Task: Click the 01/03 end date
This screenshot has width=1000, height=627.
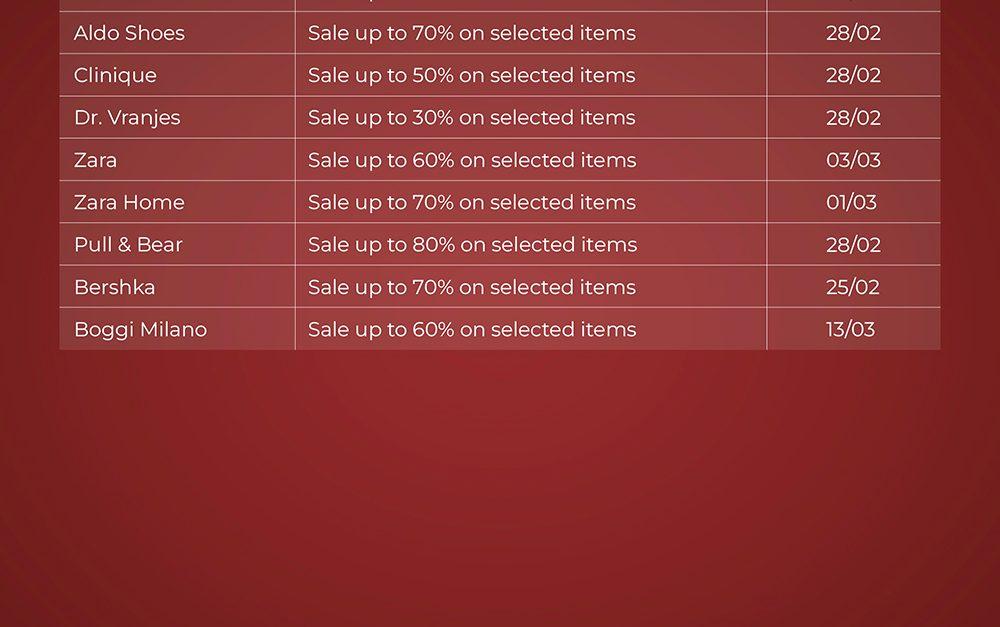Action: point(851,202)
